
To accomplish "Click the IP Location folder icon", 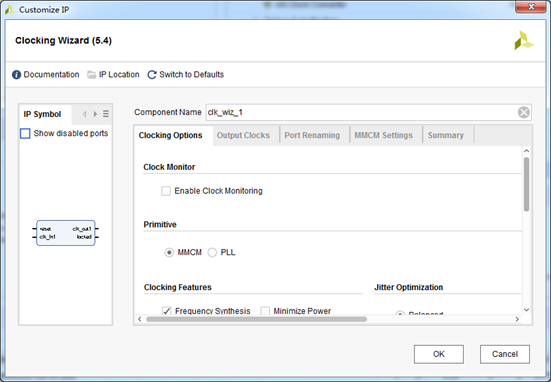I will pyautogui.click(x=92, y=75).
